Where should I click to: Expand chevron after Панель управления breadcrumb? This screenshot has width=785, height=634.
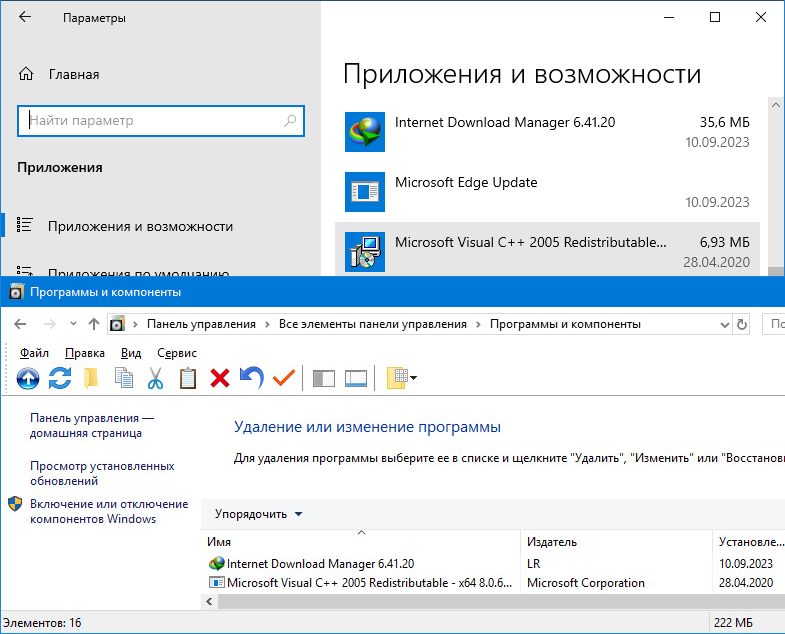135,325
